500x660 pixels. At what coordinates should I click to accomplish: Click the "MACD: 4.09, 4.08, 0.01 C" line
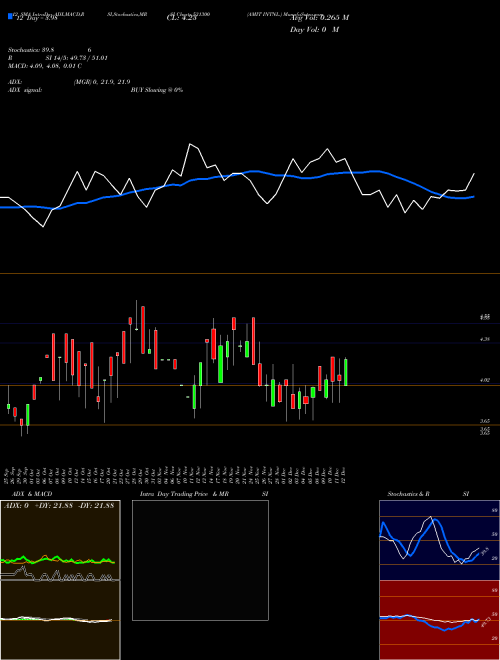click(x=45, y=66)
